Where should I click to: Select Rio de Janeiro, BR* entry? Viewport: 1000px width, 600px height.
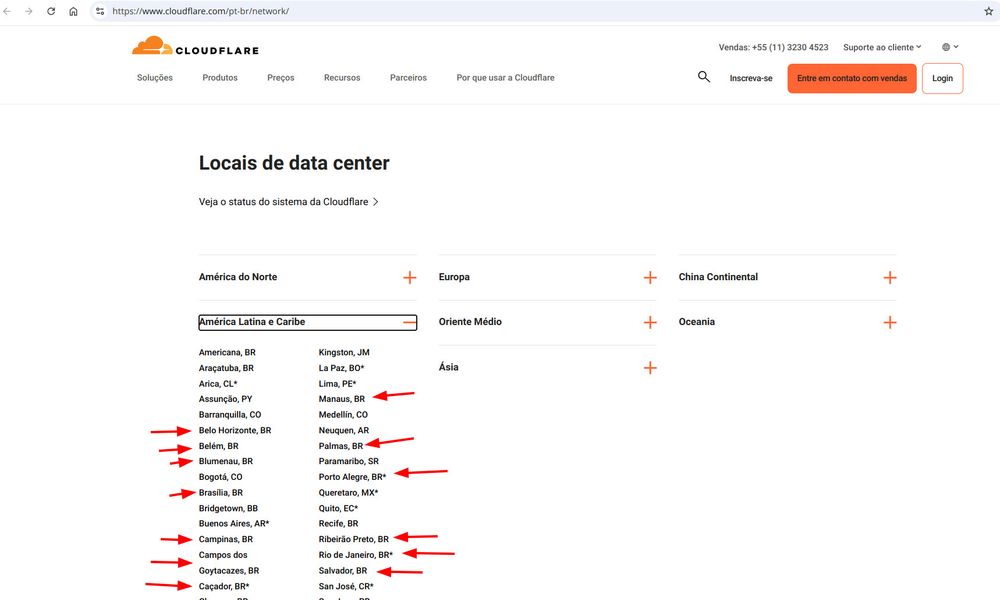(x=356, y=555)
